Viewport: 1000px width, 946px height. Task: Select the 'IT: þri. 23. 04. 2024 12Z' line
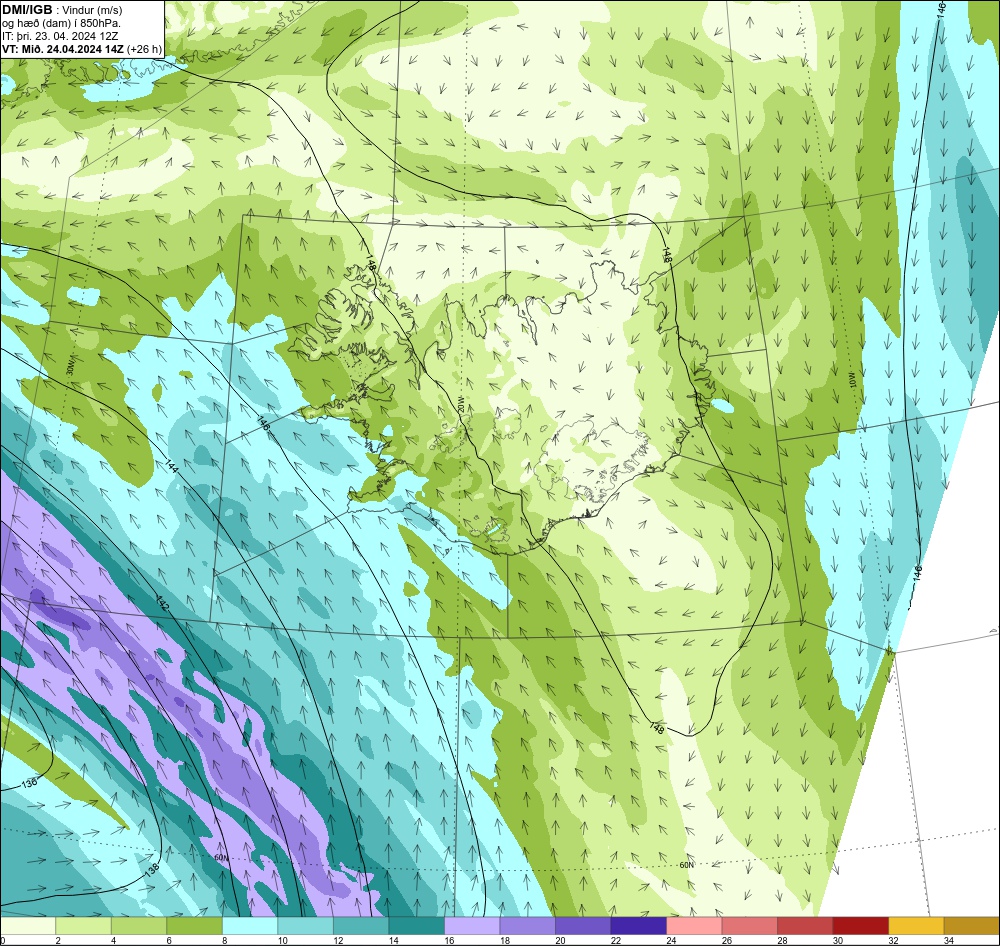(x=60, y=36)
